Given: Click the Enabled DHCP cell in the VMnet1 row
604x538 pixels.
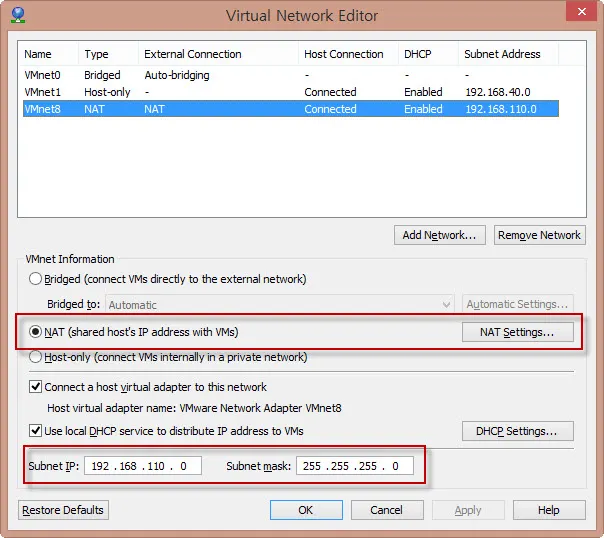Looking at the screenshot, I should [x=423, y=92].
